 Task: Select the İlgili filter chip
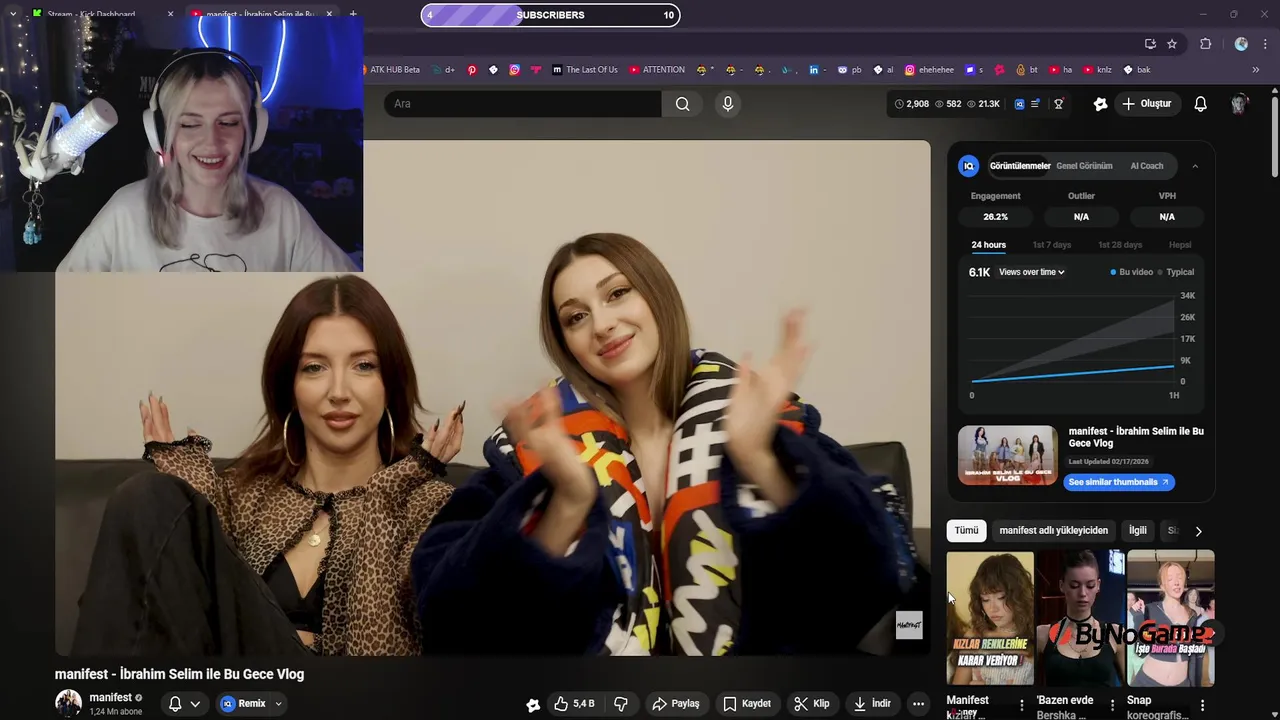[1138, 531]
